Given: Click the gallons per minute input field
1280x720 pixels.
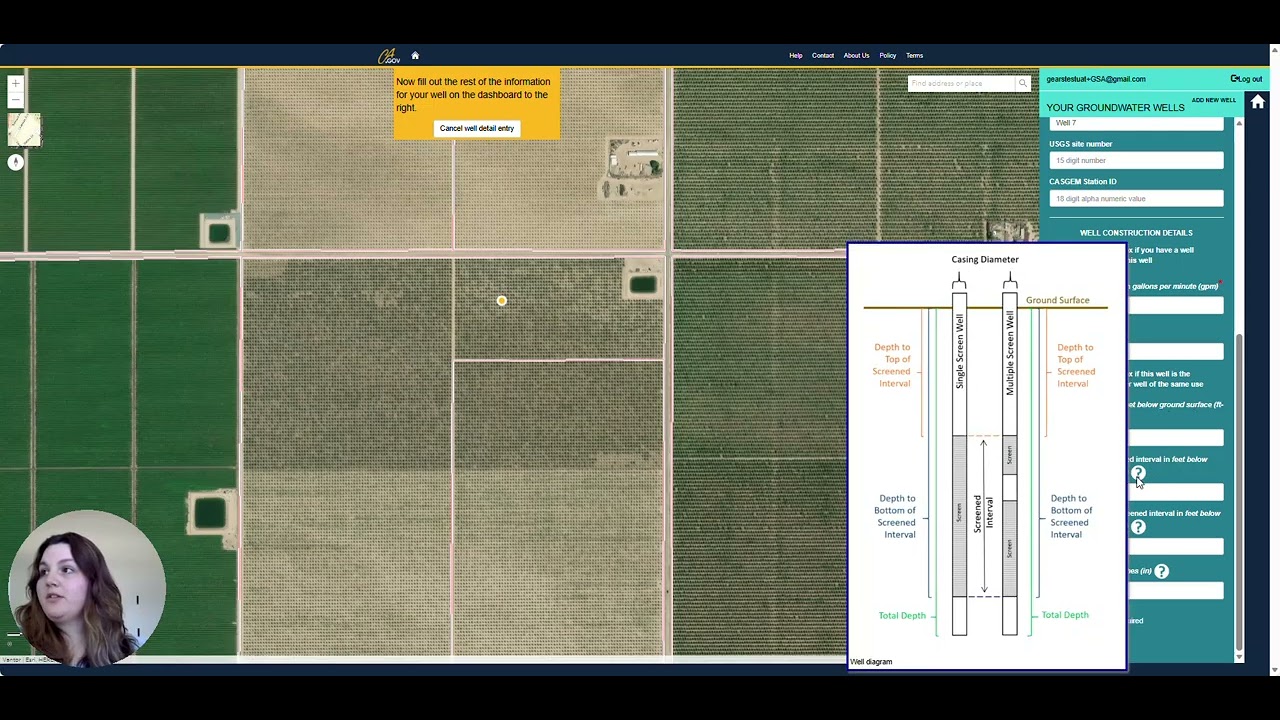Looking at the screenshot, I should click(x=1175, y=306).
